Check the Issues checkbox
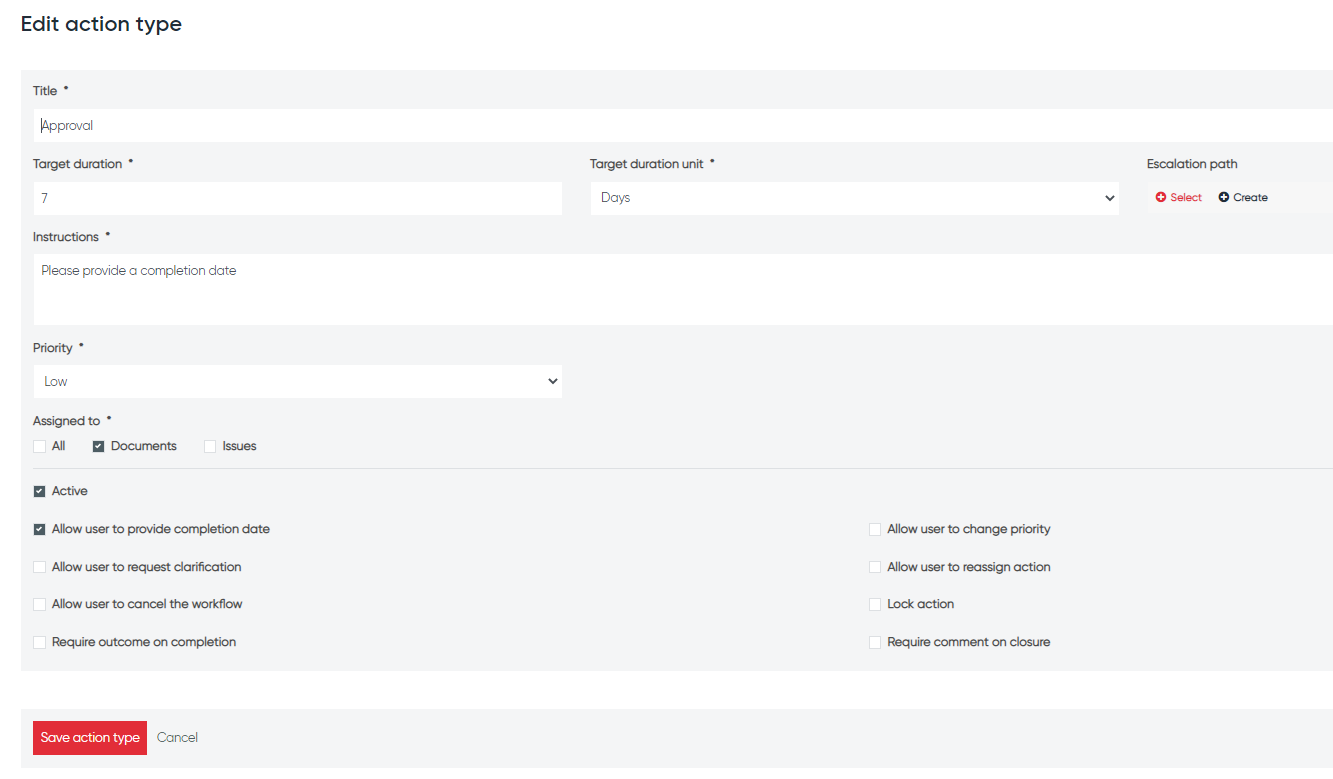This screenshot has width=1333, height=779. pos(210,447)
